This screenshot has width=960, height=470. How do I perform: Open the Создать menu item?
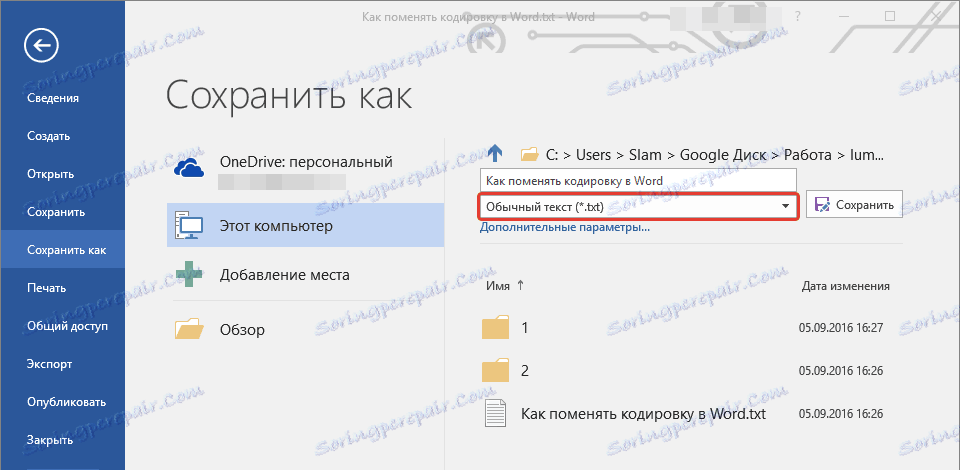tap(48, 136)
